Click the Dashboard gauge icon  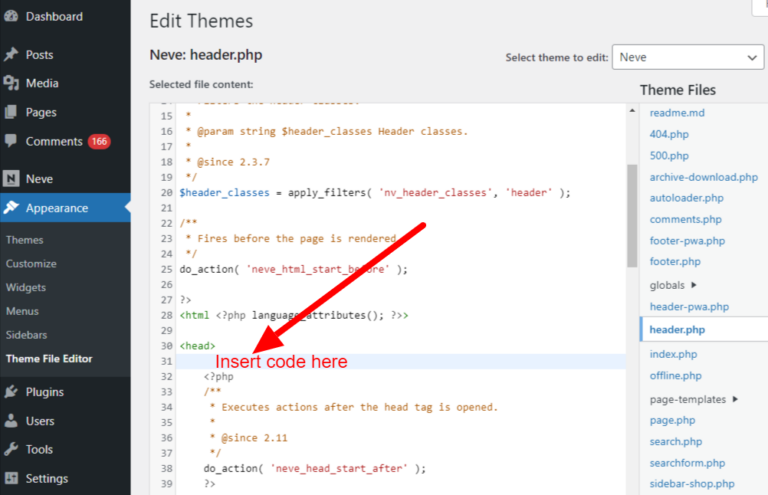click(x=11, y=17)
